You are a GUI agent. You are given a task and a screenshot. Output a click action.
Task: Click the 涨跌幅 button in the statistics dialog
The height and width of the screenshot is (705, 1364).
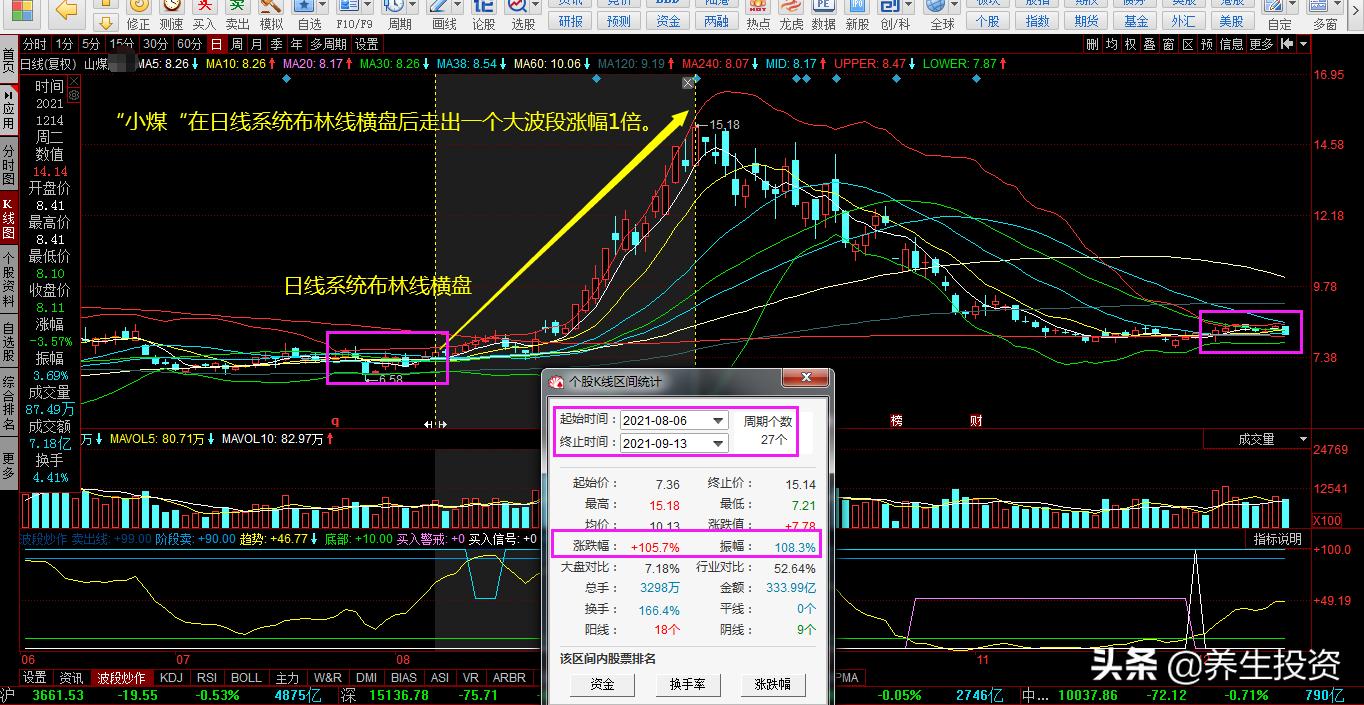pos(774,685)
